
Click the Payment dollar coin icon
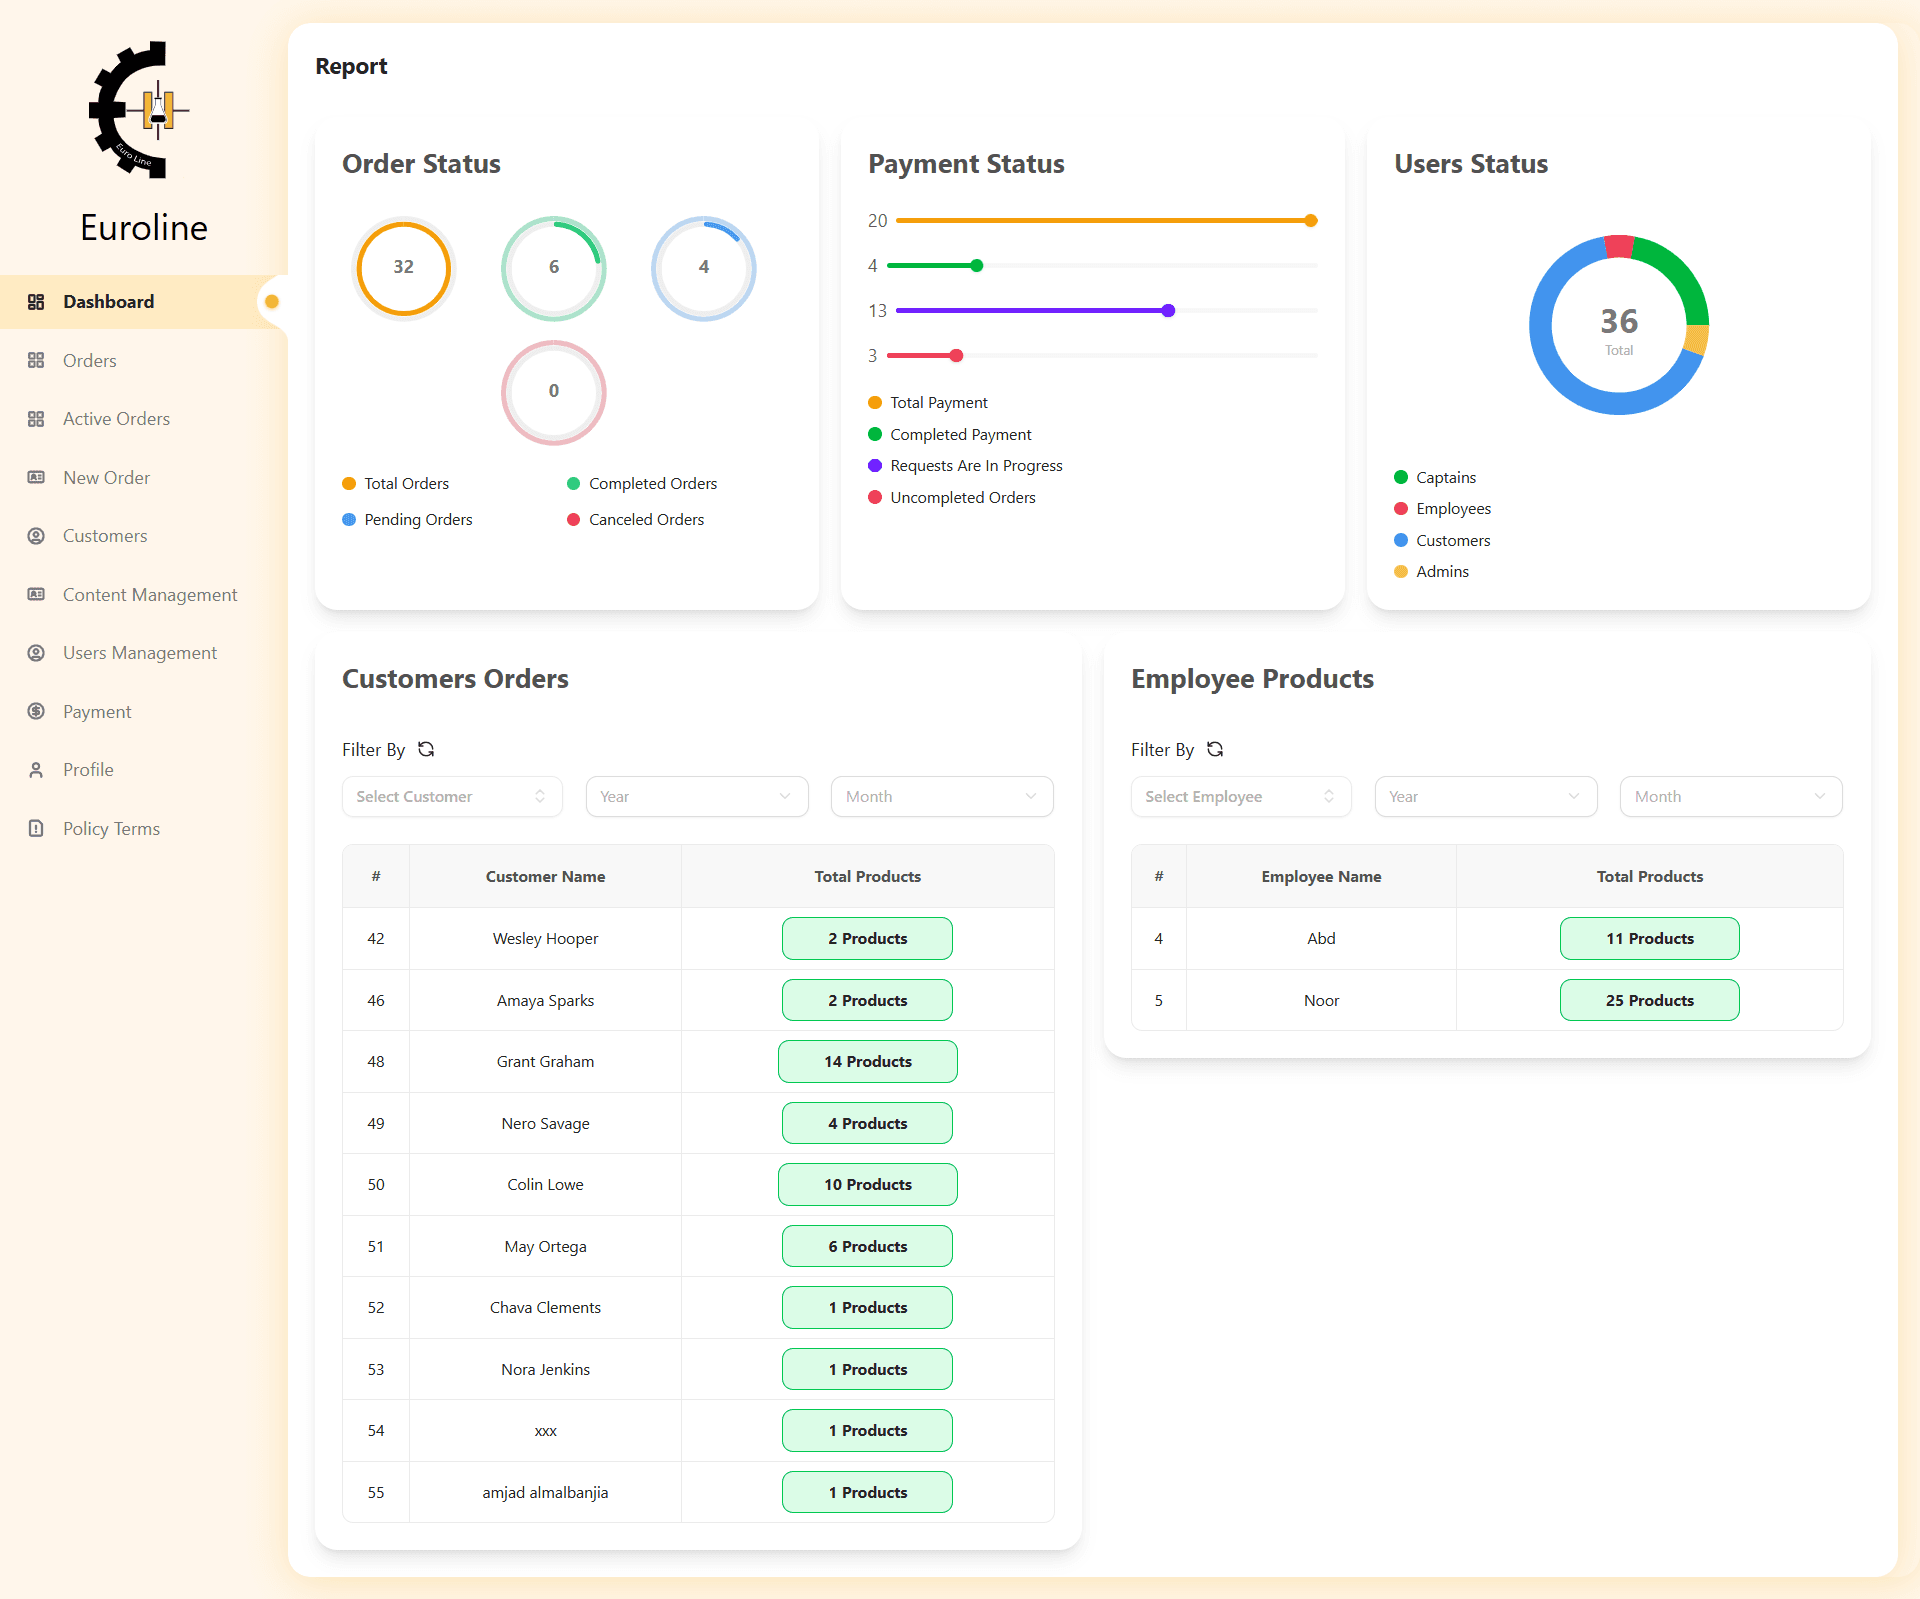click(36, 712)
